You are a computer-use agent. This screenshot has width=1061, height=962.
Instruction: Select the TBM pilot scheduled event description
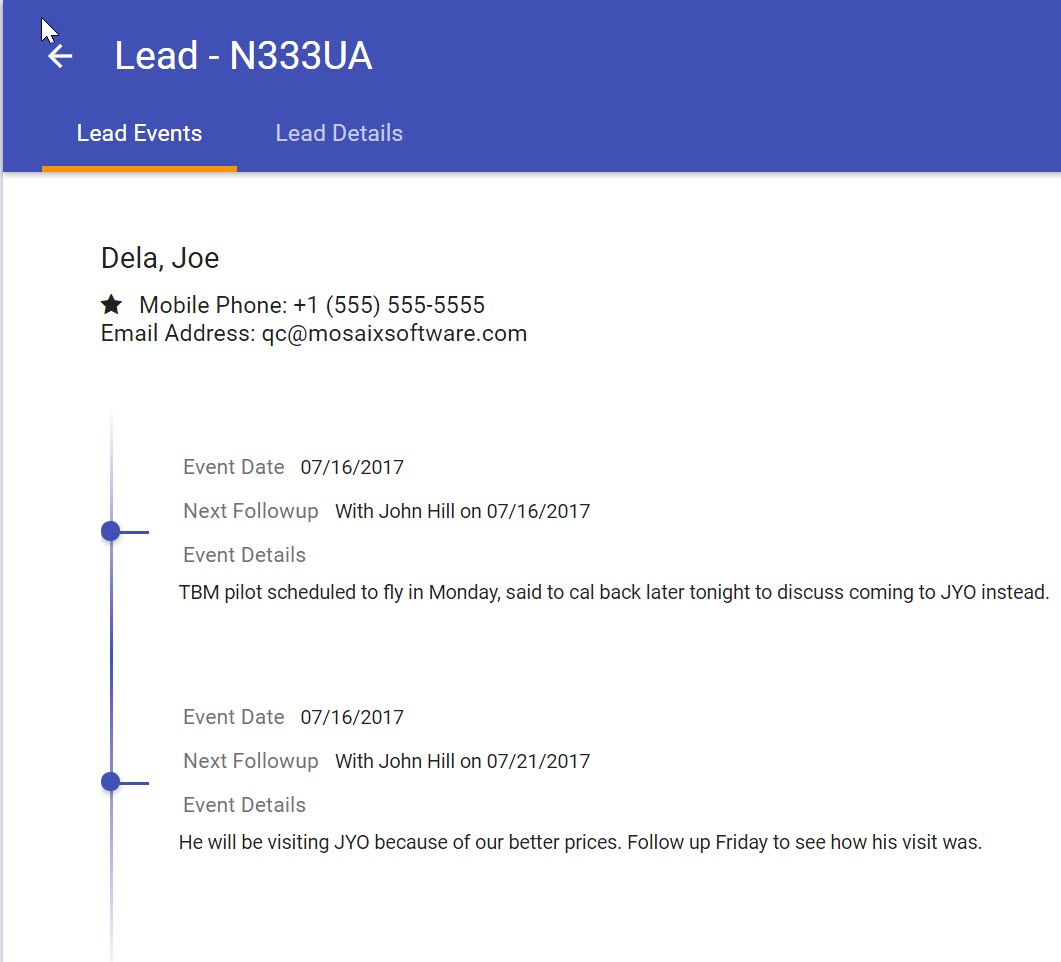point(613,592)
